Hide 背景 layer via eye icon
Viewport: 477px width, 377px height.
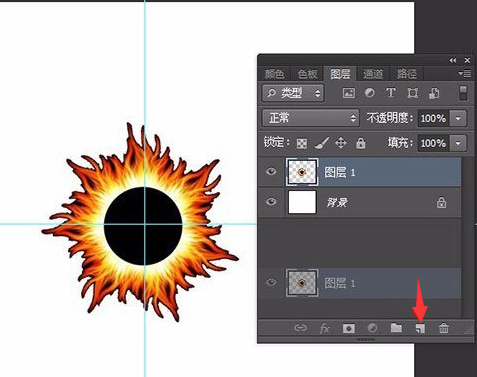click(271, 201)
